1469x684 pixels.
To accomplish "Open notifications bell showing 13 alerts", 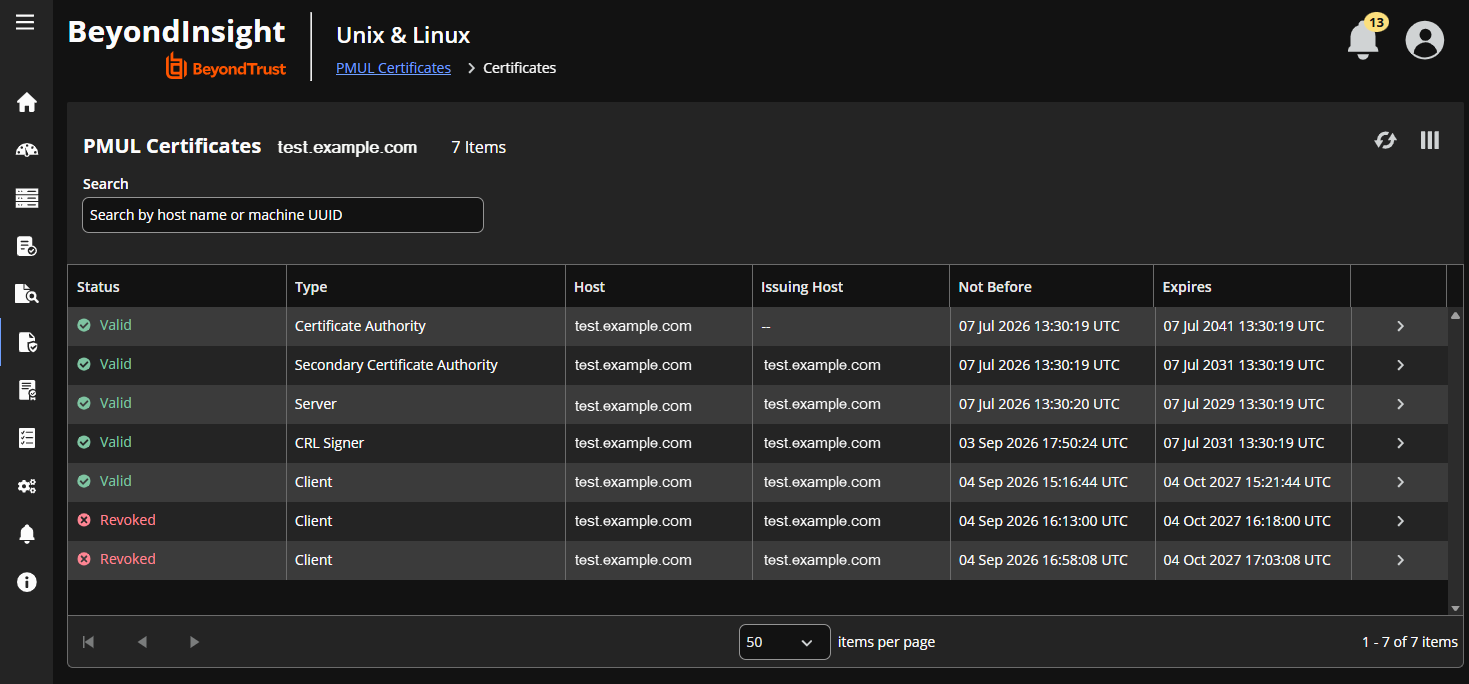I will (x=1364, y=39).
